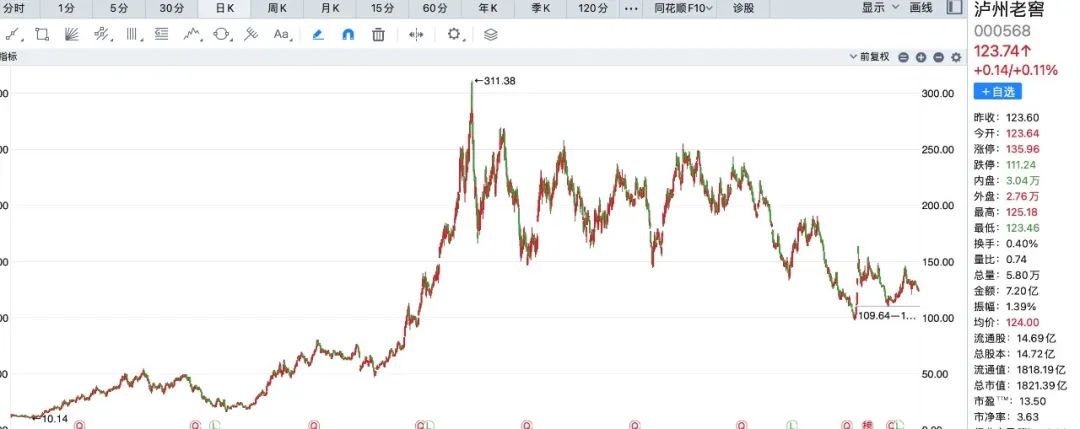Switch to the 15分 period tab

(382, 8)
